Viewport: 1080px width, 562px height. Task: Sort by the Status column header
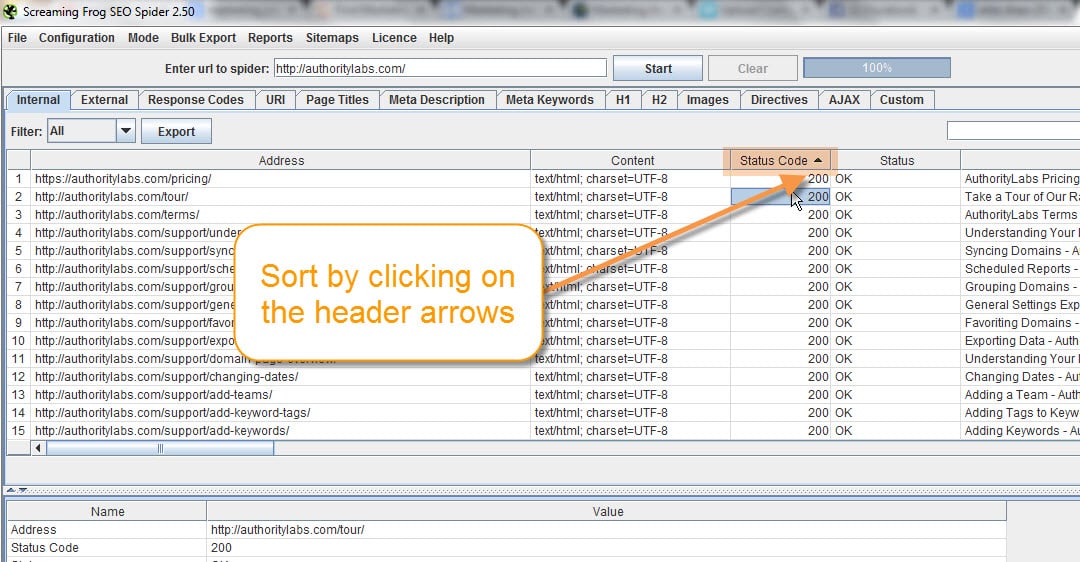coord(896,160)
